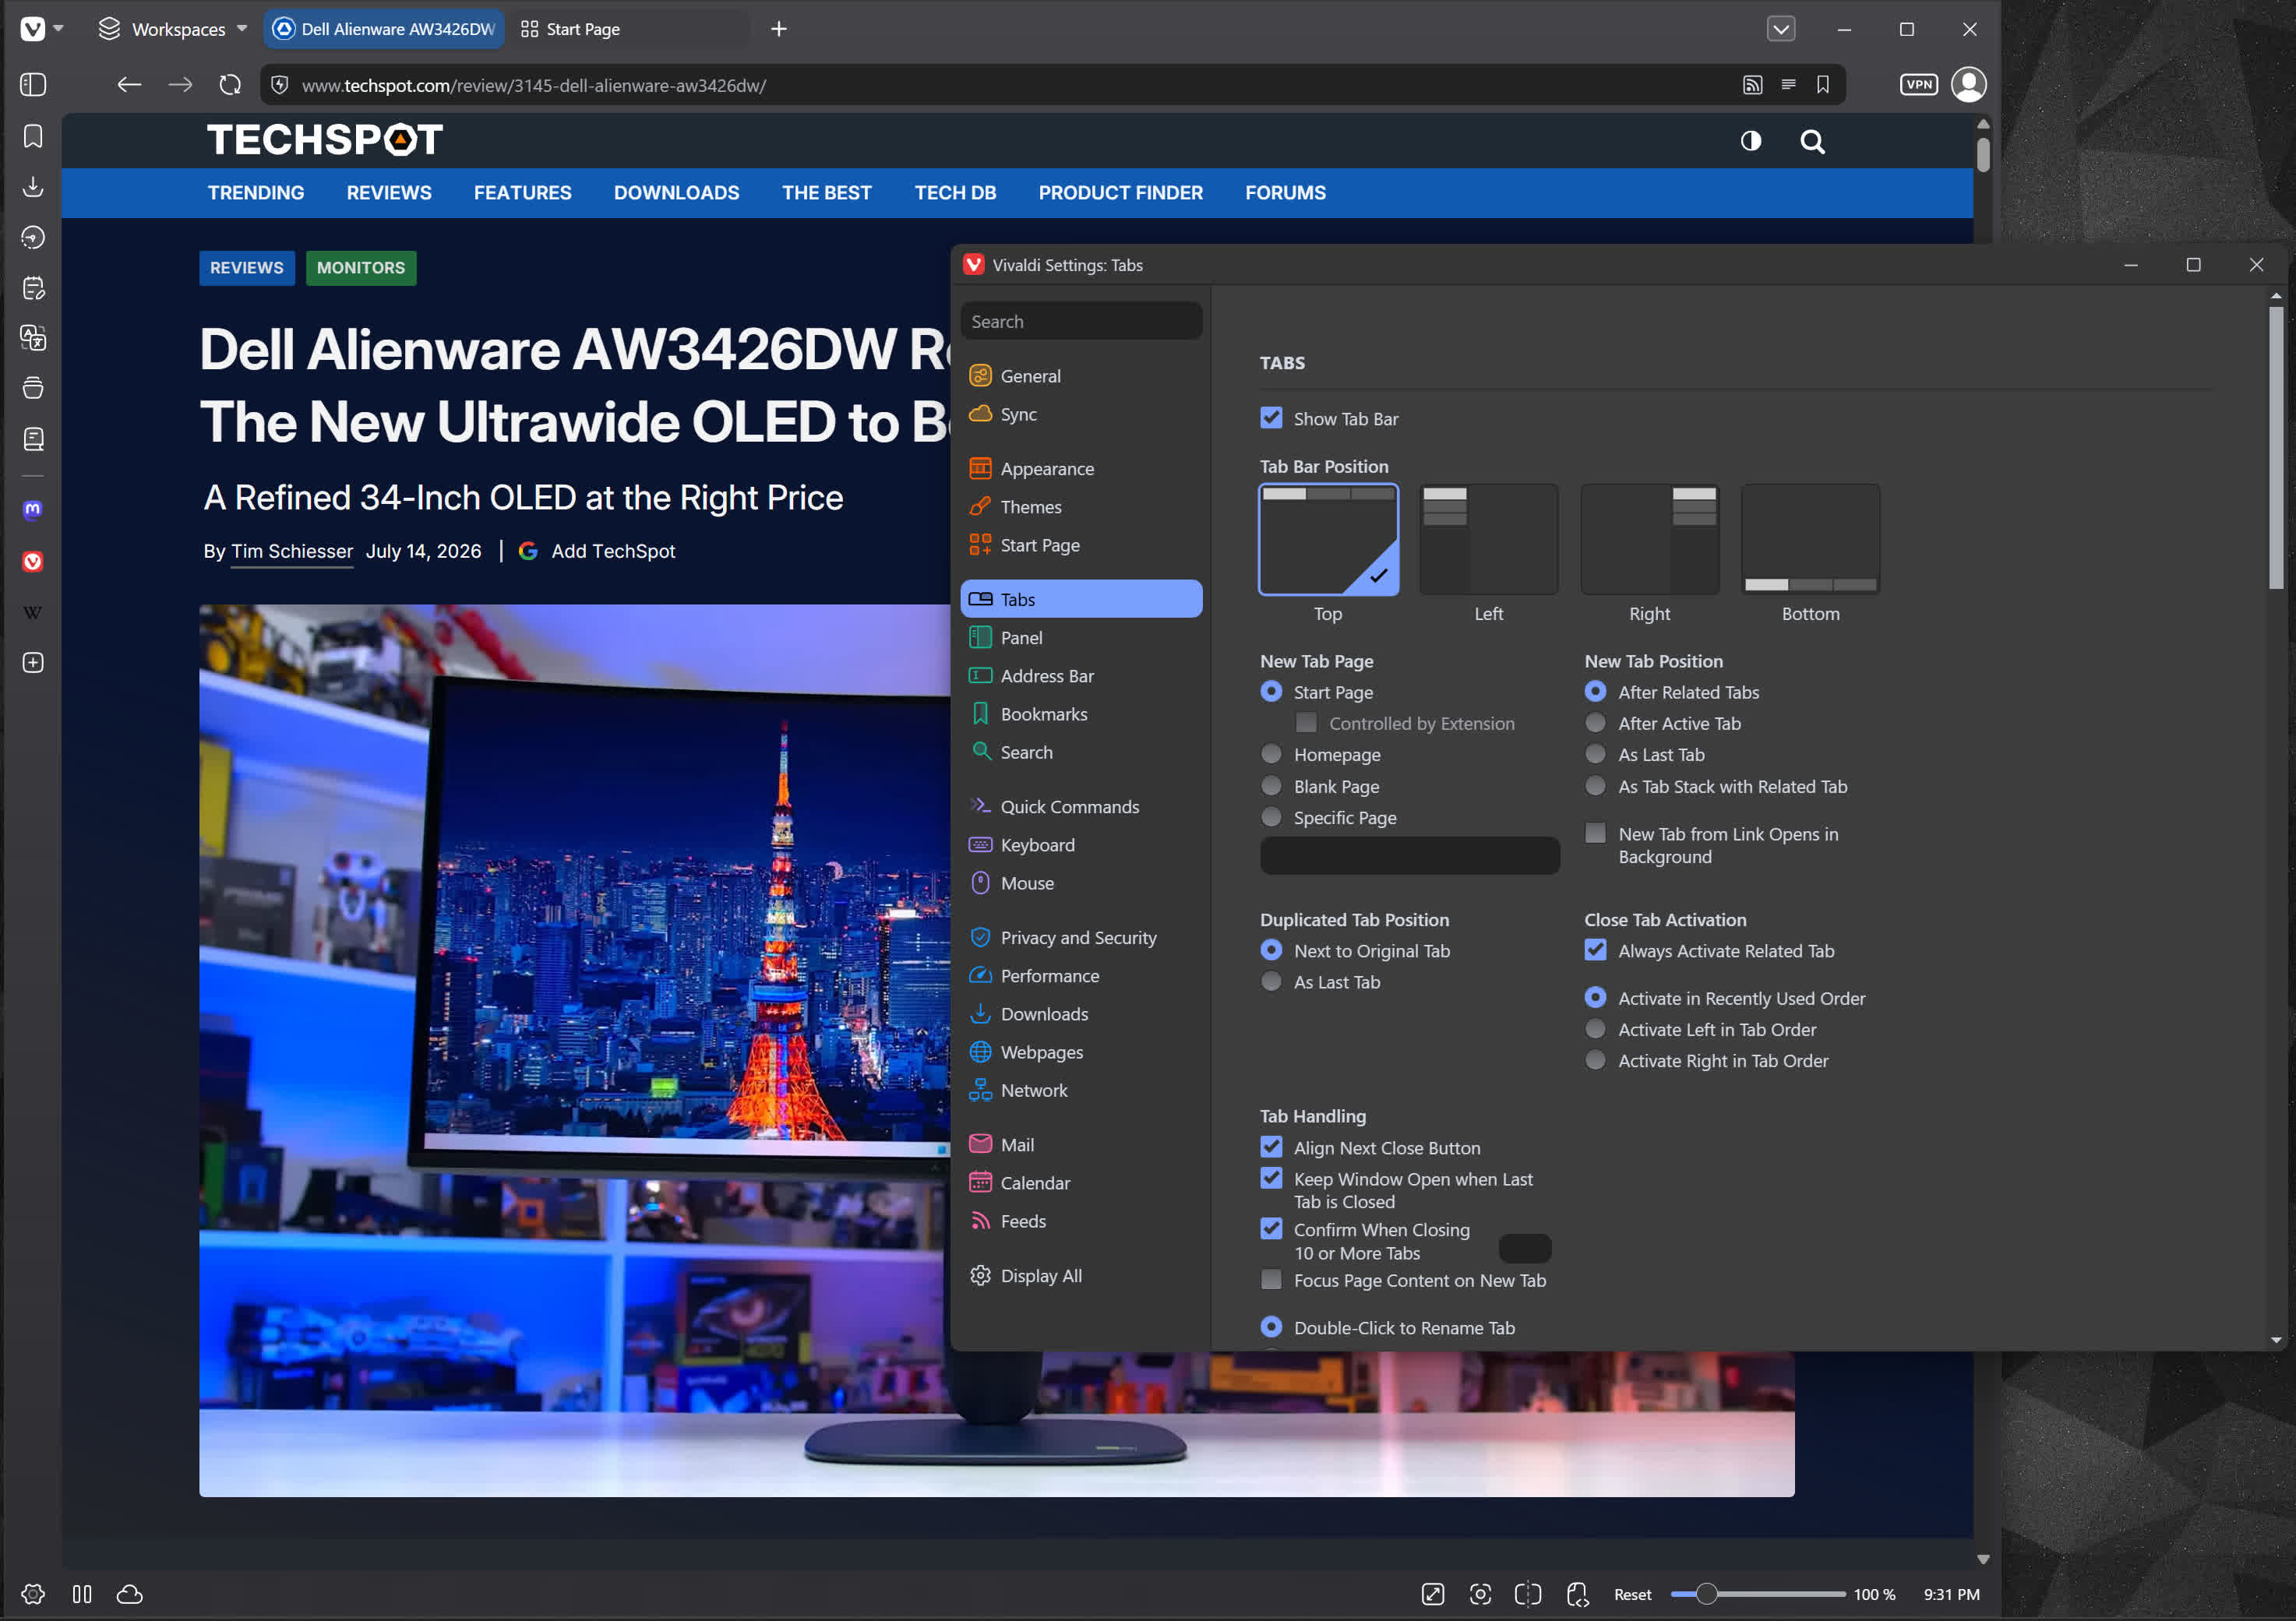
Task: Click the Add TechSpot link
Action: click(x=613, y=551)
